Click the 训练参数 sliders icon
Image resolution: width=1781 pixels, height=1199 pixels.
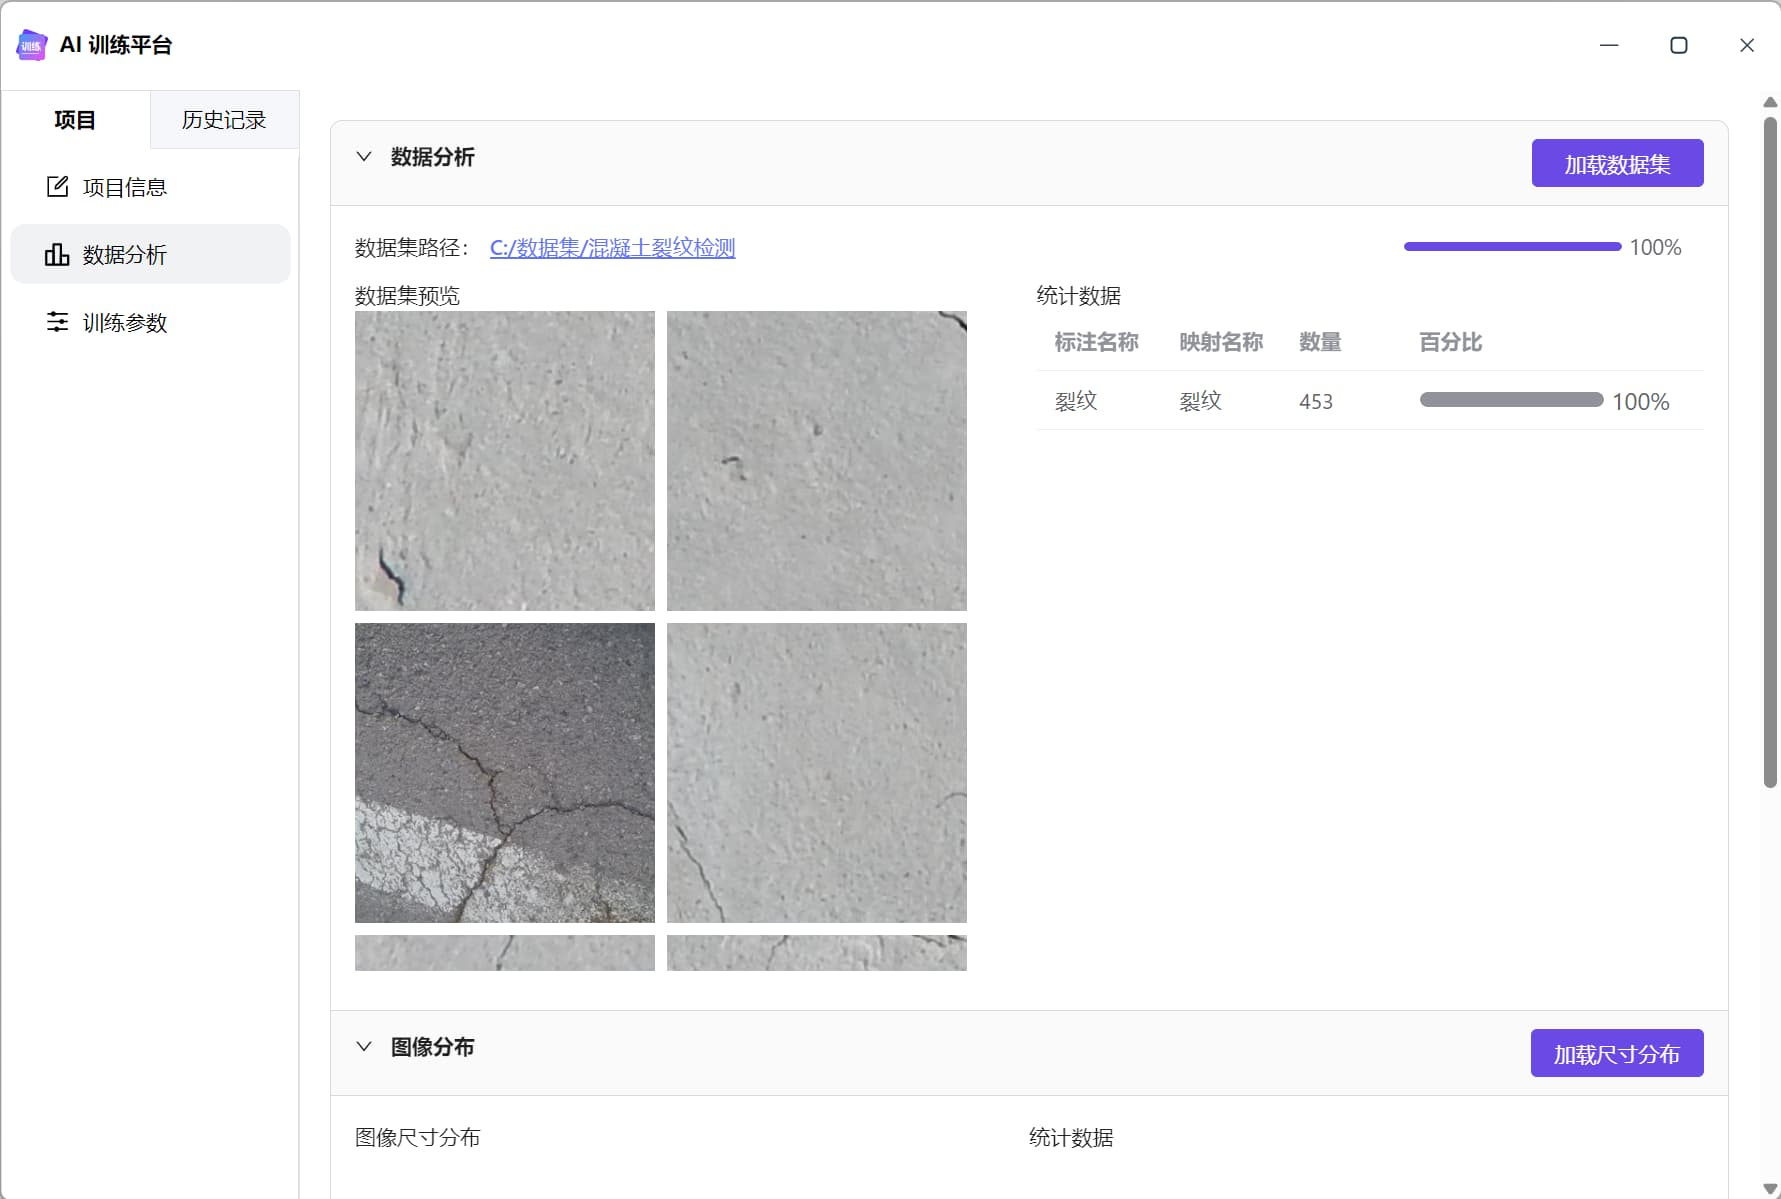57,322
